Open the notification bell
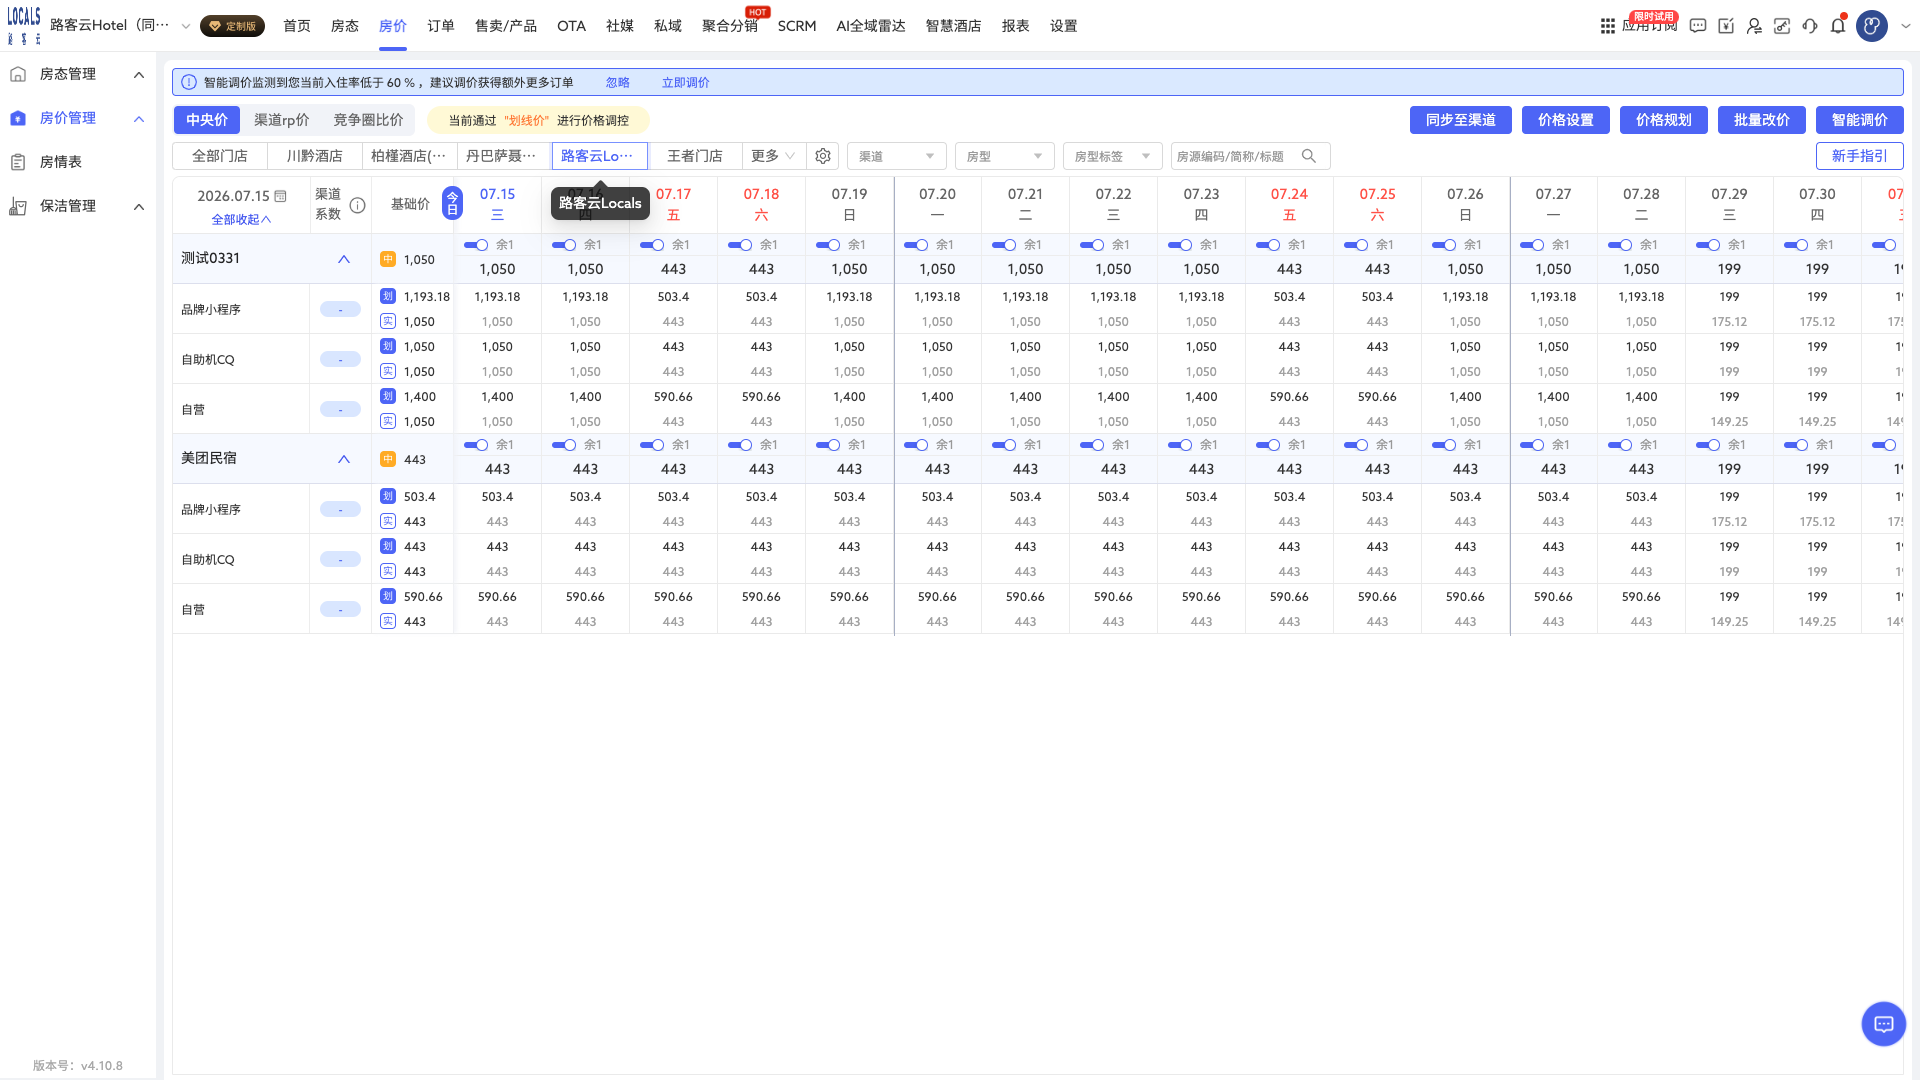Viewport: 1920px width, 1080px height. (1838, 26)
